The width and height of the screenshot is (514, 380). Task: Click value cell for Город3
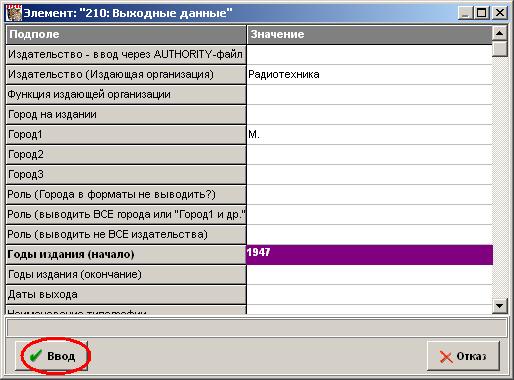coord(369,174)
